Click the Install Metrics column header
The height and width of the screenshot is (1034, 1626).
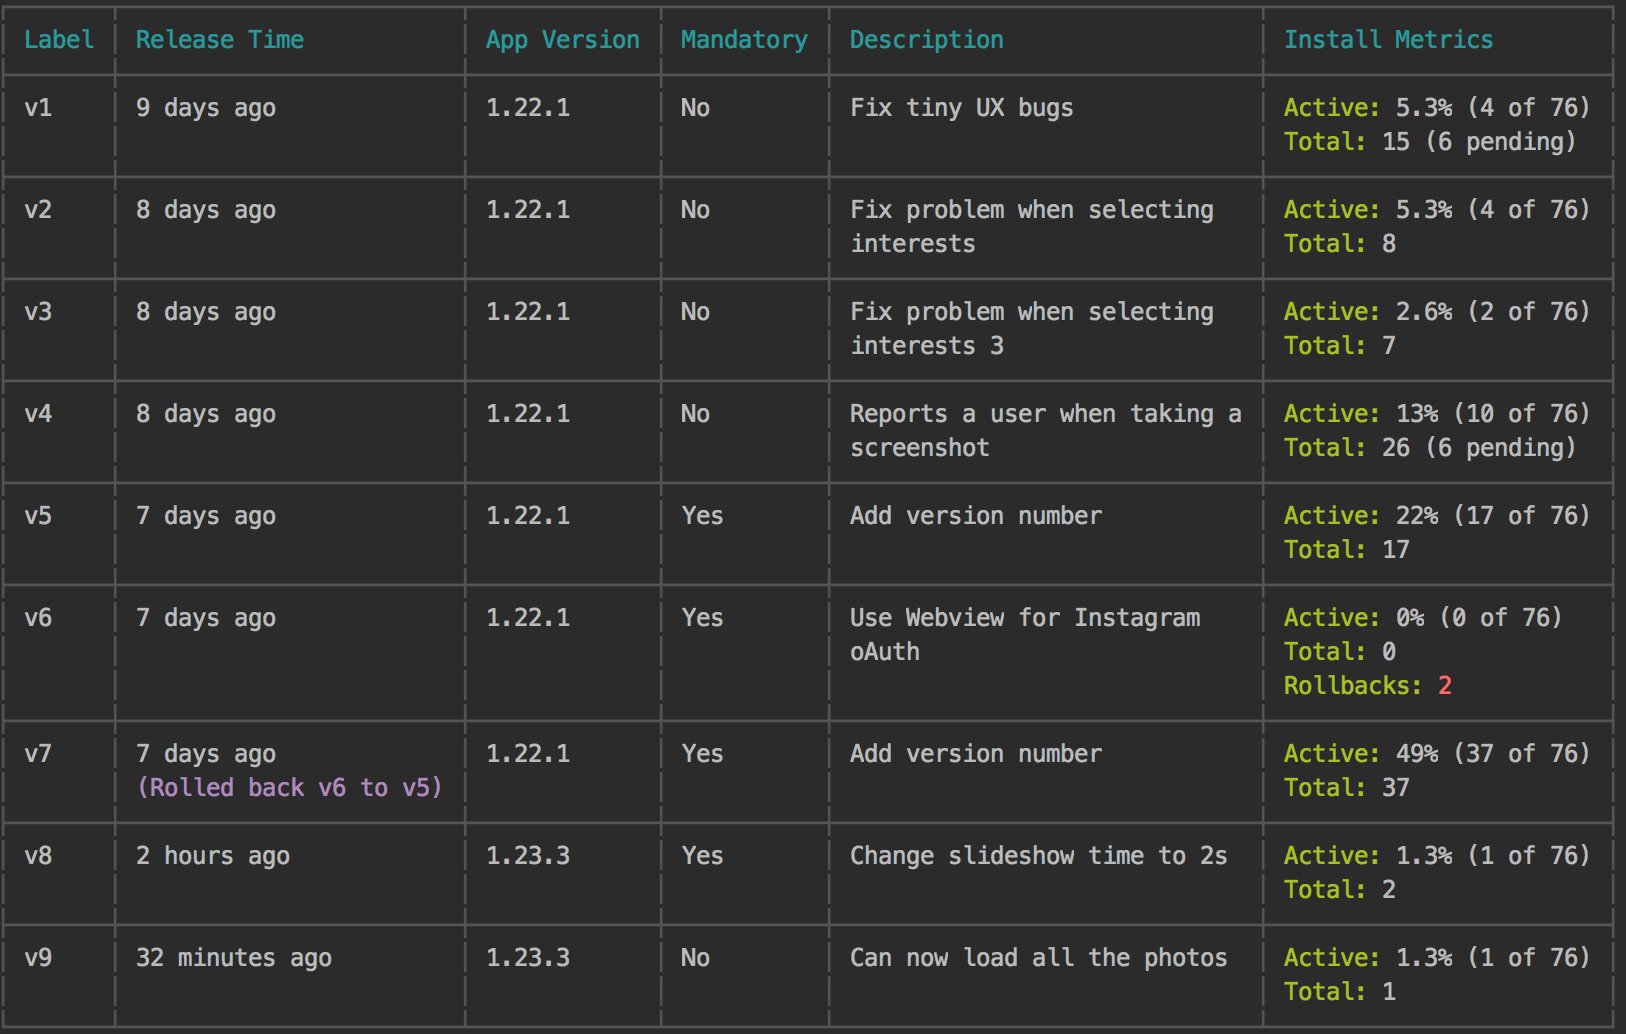click(1388, 40)
